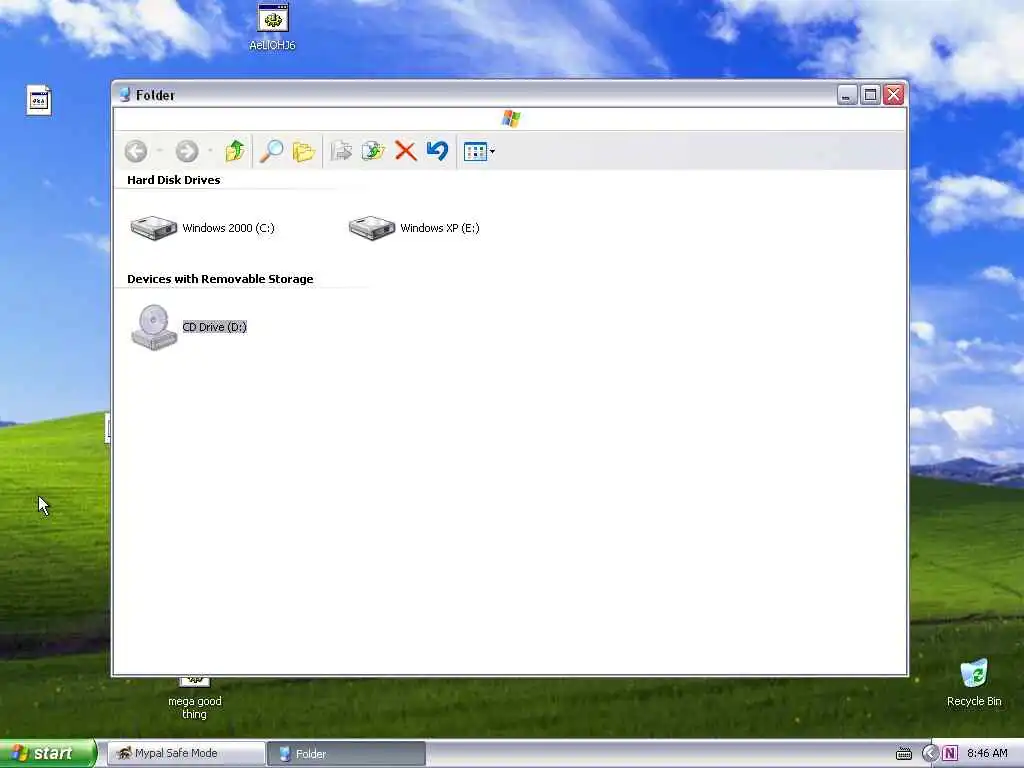Click the Folder window title icon
This screenshot has width=1024, height=768.
(x=125, y=95)
